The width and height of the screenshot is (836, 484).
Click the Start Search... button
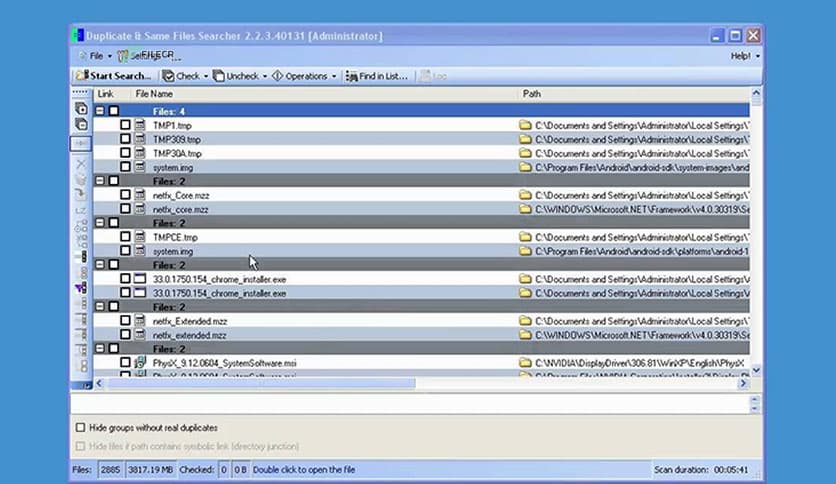click(x=114, y=76)
